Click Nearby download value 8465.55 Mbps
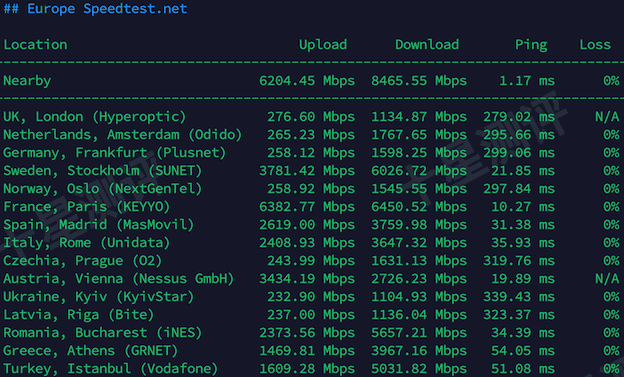 [419, 81]
